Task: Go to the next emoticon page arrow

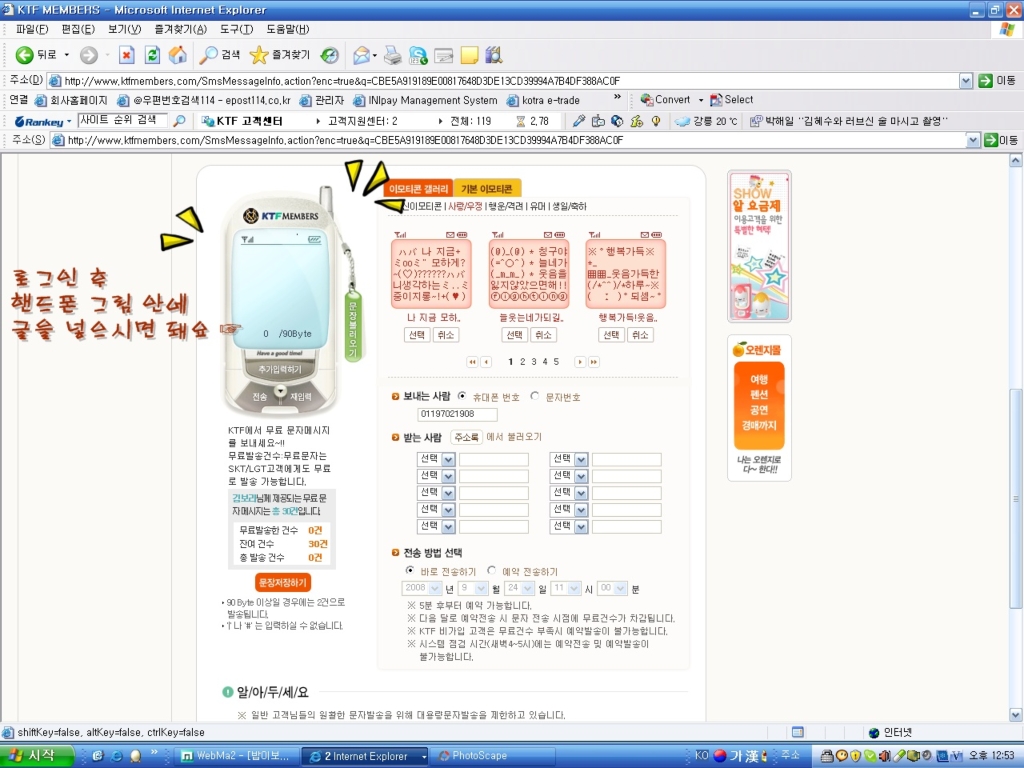Action: 580,362
